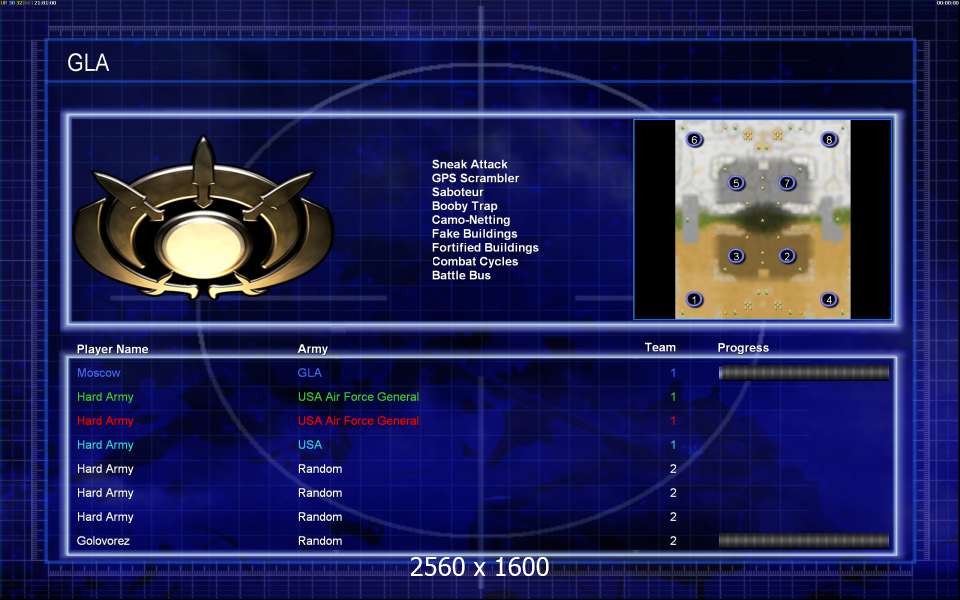Screen dimensions: 960x600
Task: Click the Battle Bus entry
Action: (461, 275)
